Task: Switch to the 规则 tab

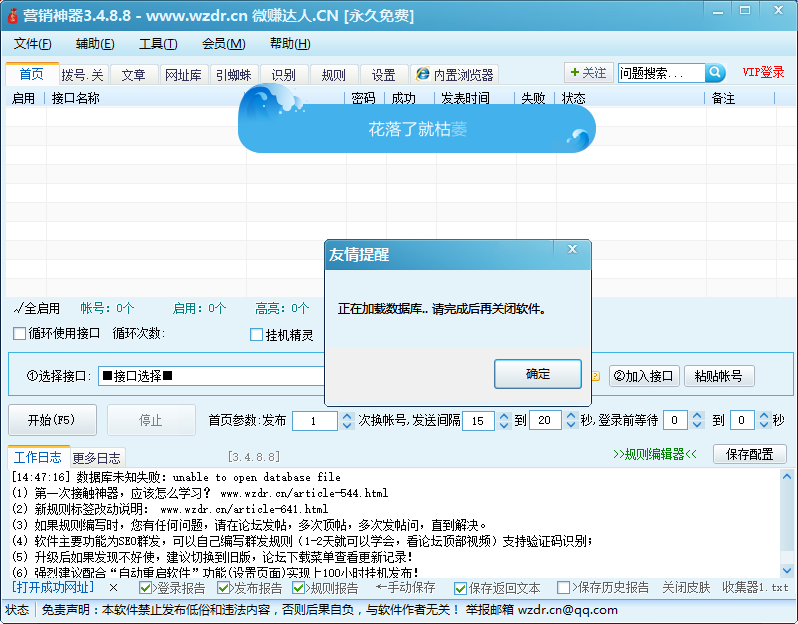Action: (334, 75)
